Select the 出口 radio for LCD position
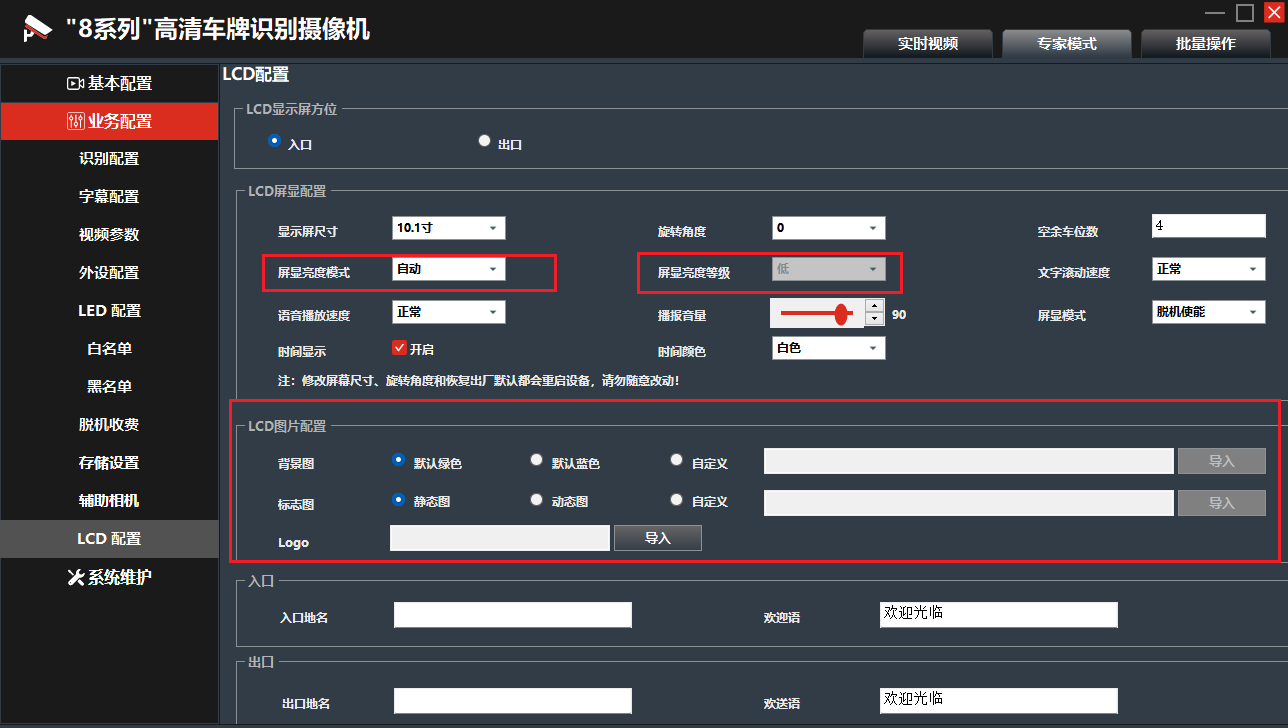 pos(485,141)
